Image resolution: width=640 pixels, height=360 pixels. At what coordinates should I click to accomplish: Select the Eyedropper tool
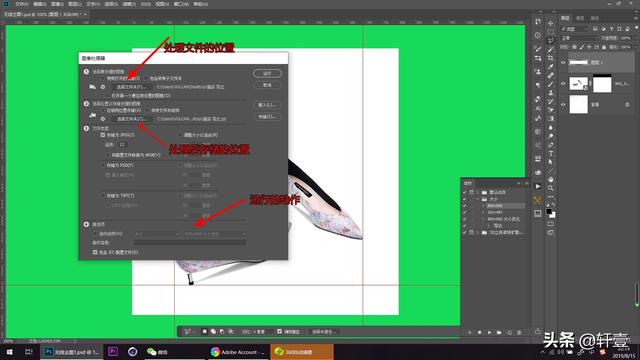tap(551, 67)
